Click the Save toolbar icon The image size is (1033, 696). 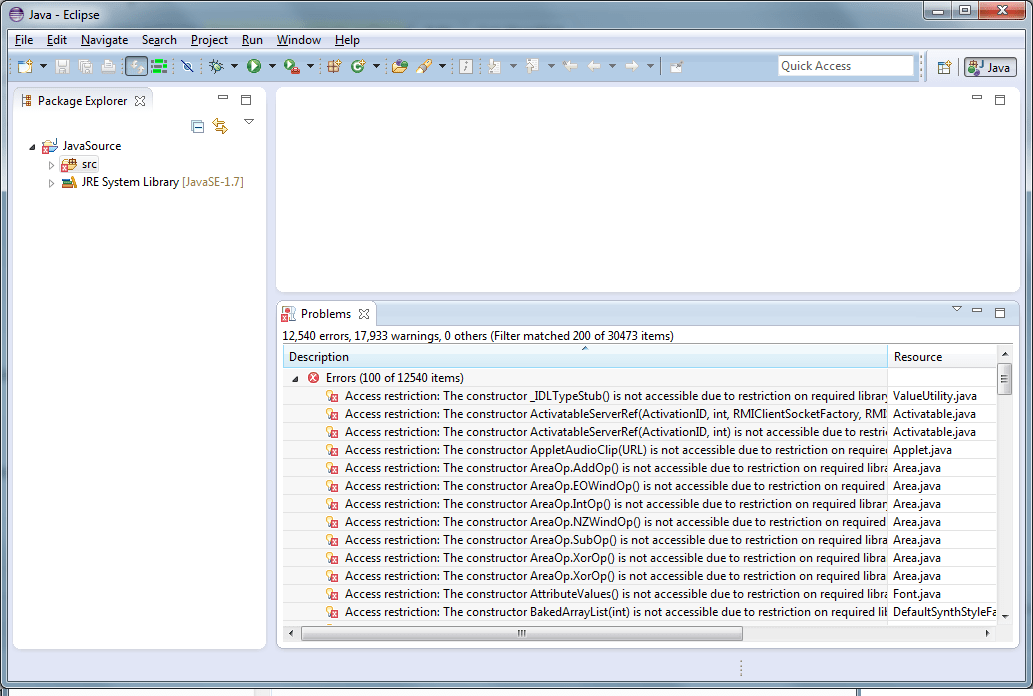[x=63, y=66]
